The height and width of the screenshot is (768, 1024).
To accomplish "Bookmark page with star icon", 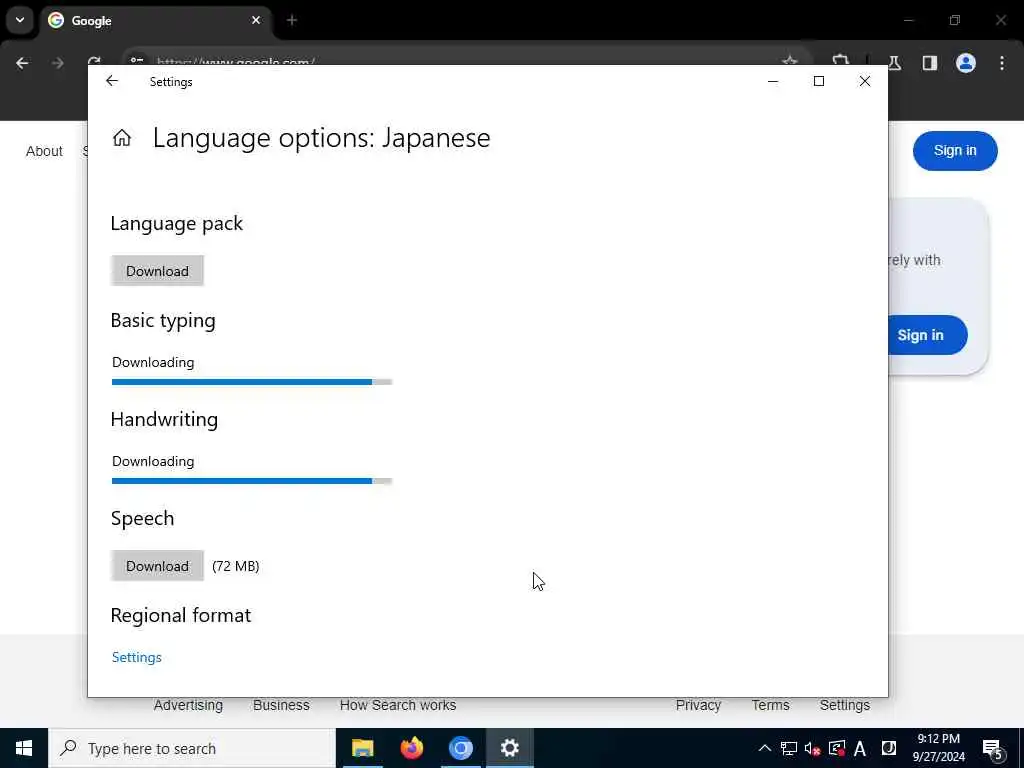I will (790, 61).
